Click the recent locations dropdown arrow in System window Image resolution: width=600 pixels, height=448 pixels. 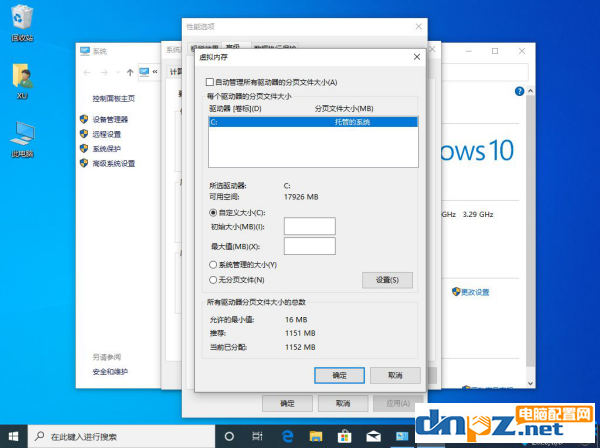coord(118,72)
